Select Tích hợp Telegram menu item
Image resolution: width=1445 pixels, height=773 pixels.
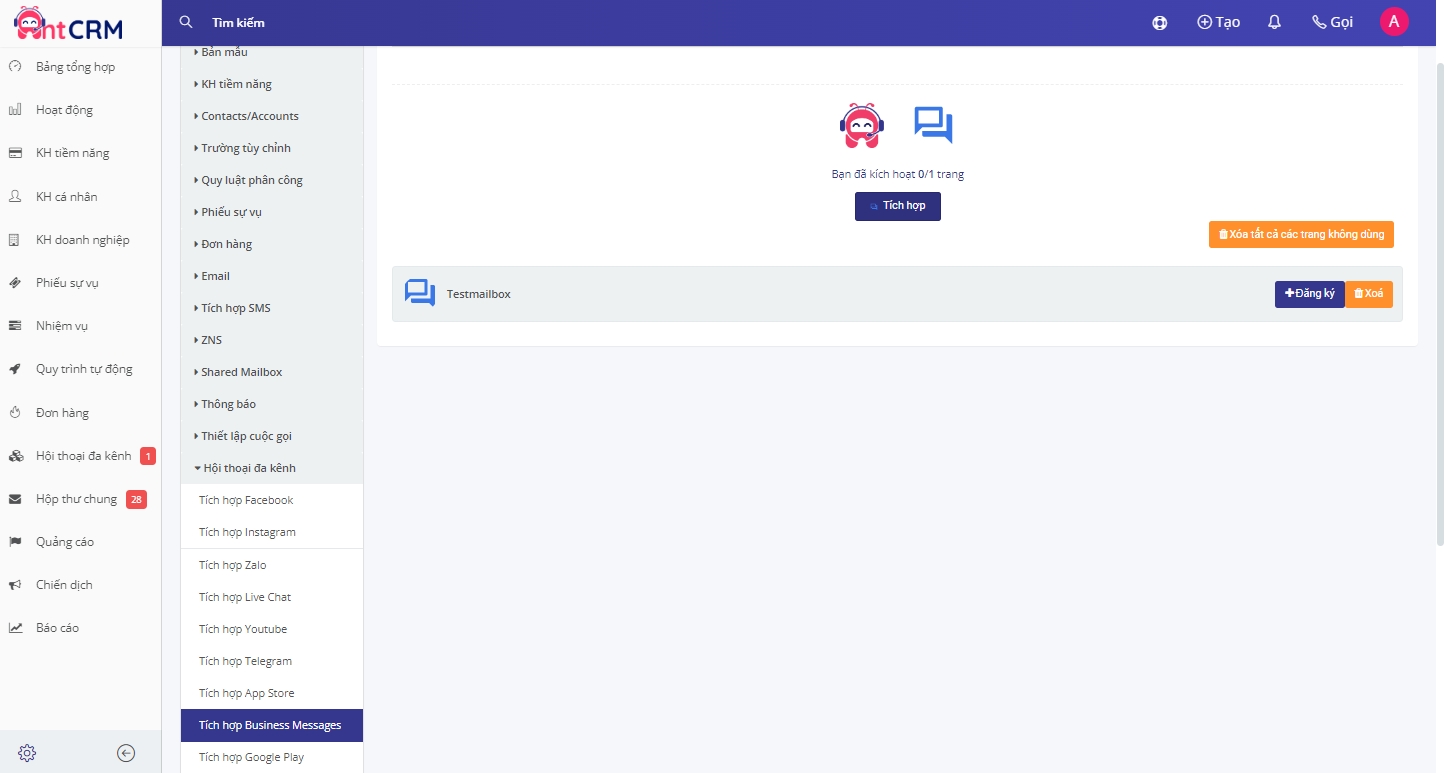(245, 661)
